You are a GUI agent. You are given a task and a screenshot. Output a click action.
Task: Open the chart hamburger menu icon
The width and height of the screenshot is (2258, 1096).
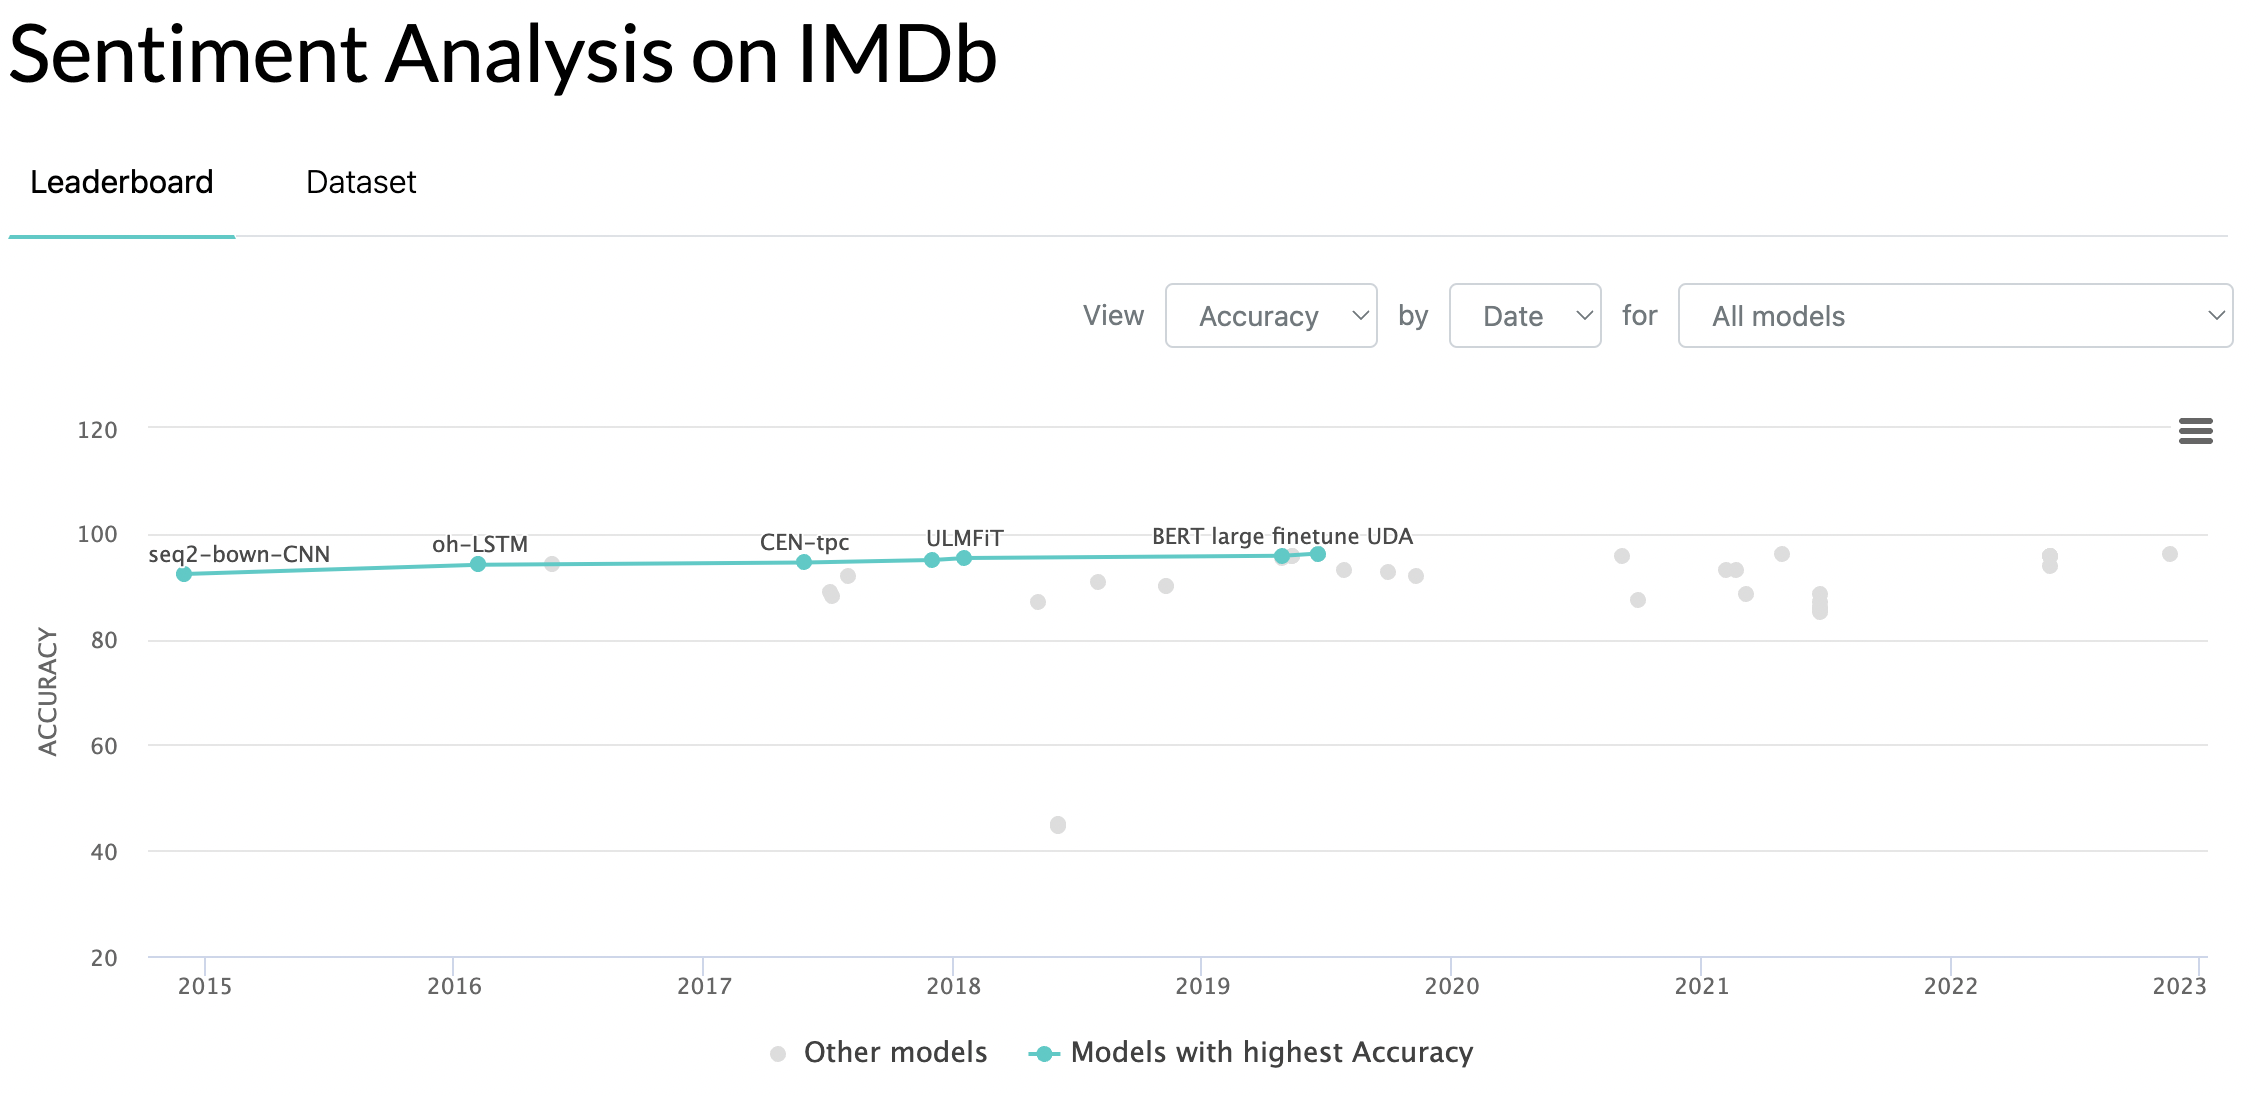tap(2195, 431)
